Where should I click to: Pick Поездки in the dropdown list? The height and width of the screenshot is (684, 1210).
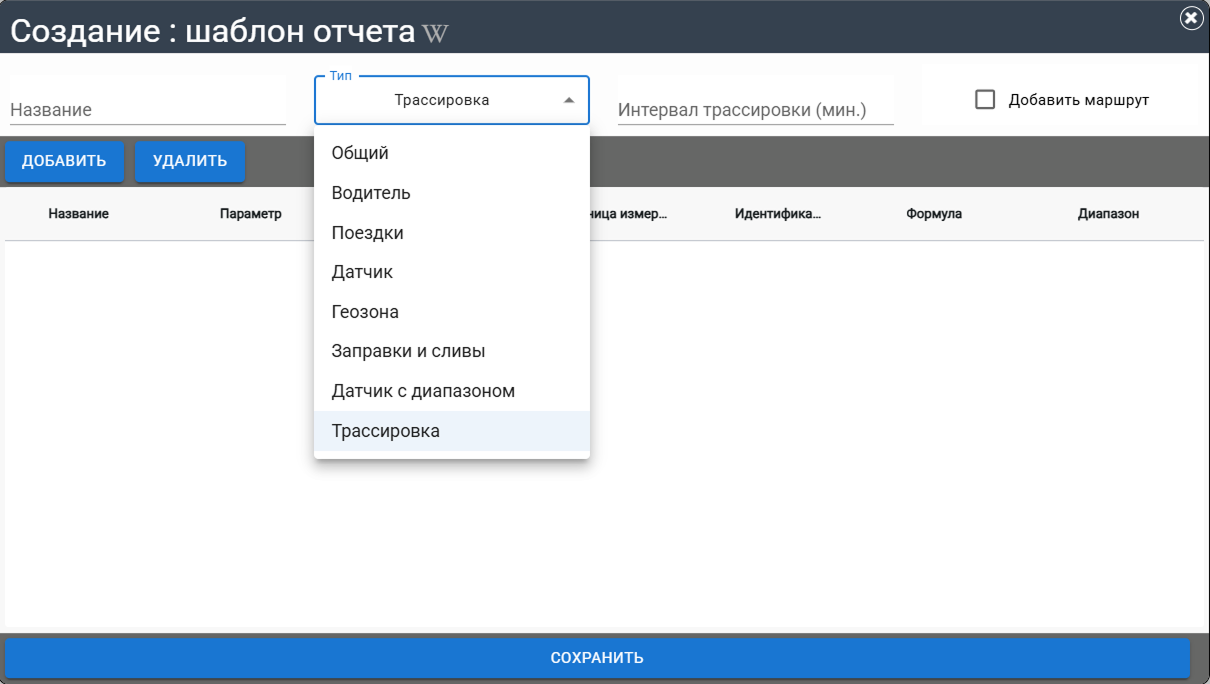pos(368,233)
